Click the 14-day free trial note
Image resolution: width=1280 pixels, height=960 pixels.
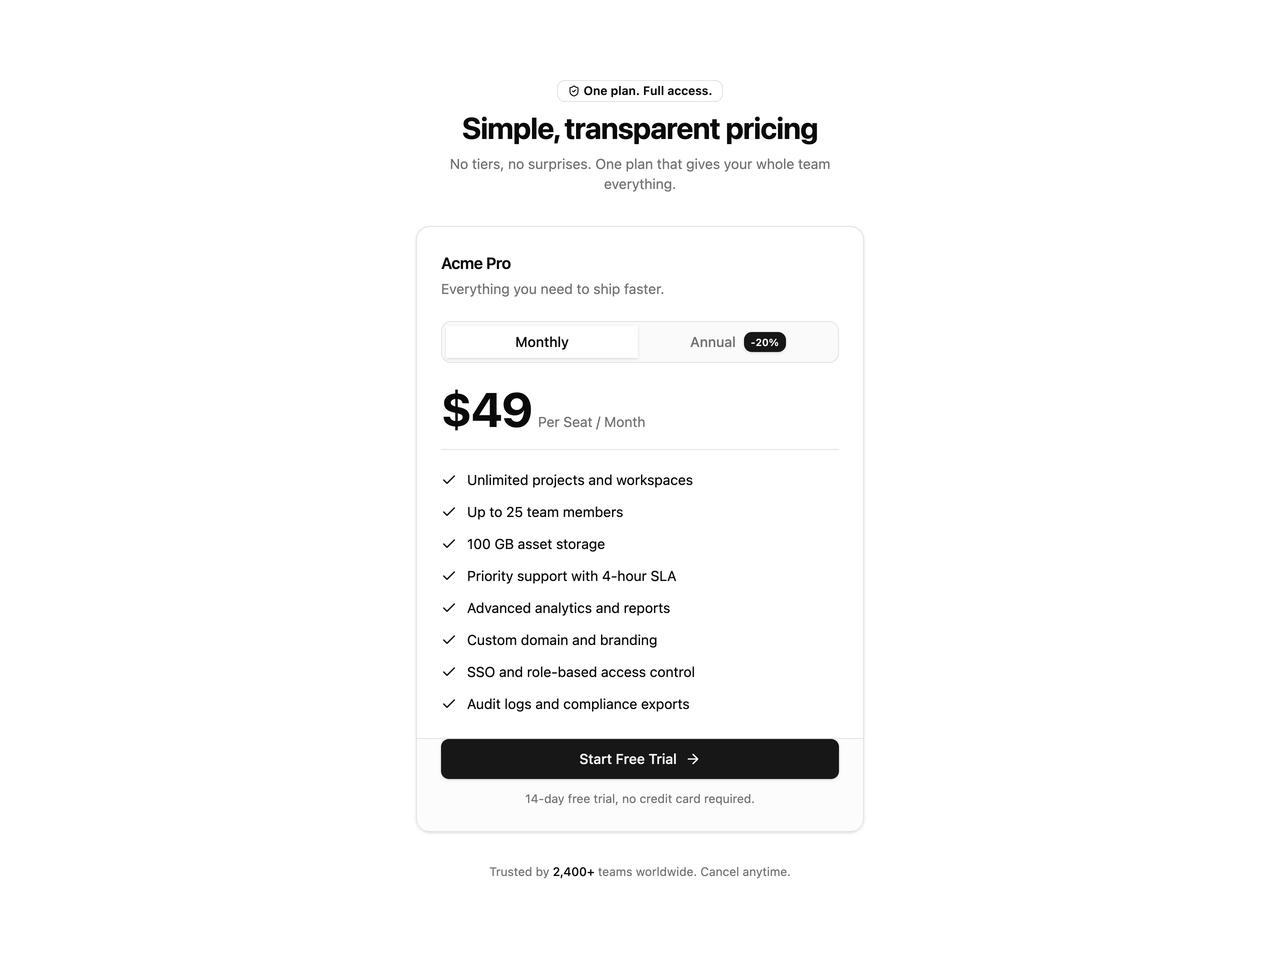coord(640,799)
